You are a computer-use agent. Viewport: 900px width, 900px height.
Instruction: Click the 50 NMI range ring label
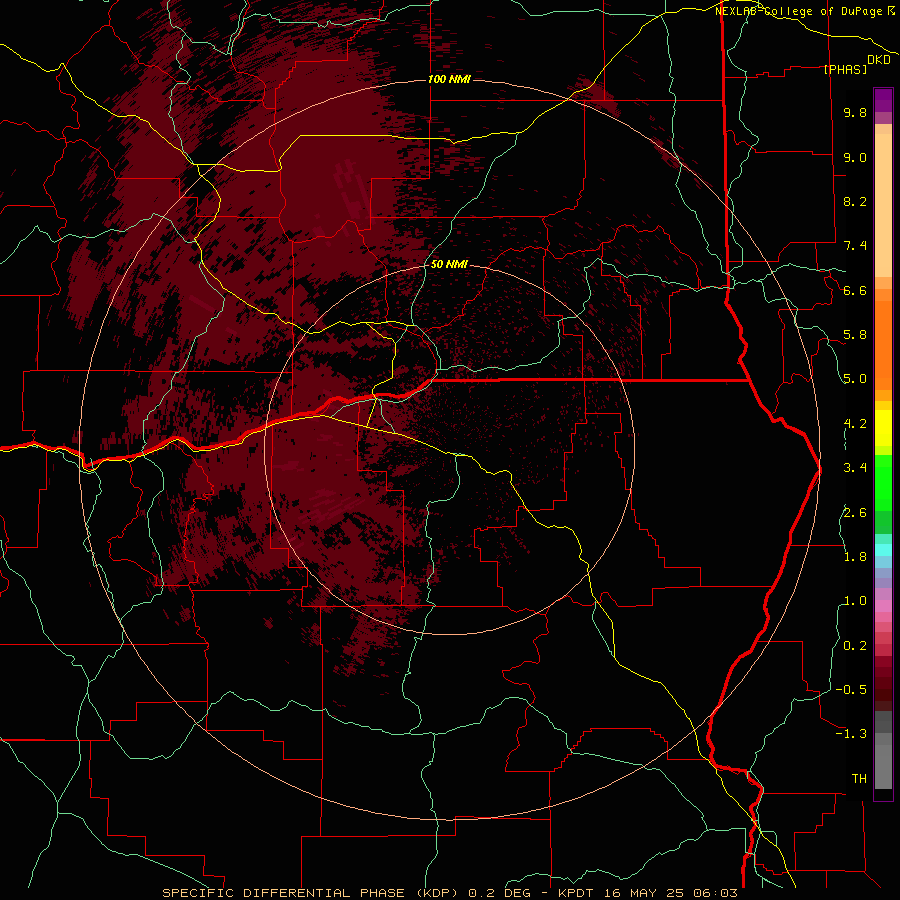pyautogui.click(x=449, y=264)
